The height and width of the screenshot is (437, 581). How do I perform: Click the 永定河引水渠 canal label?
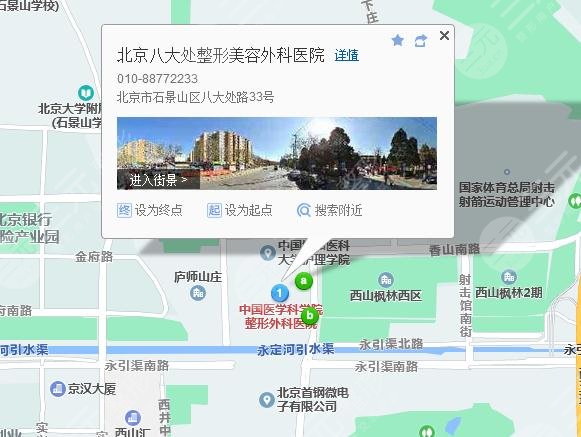[x=295, y=350]
